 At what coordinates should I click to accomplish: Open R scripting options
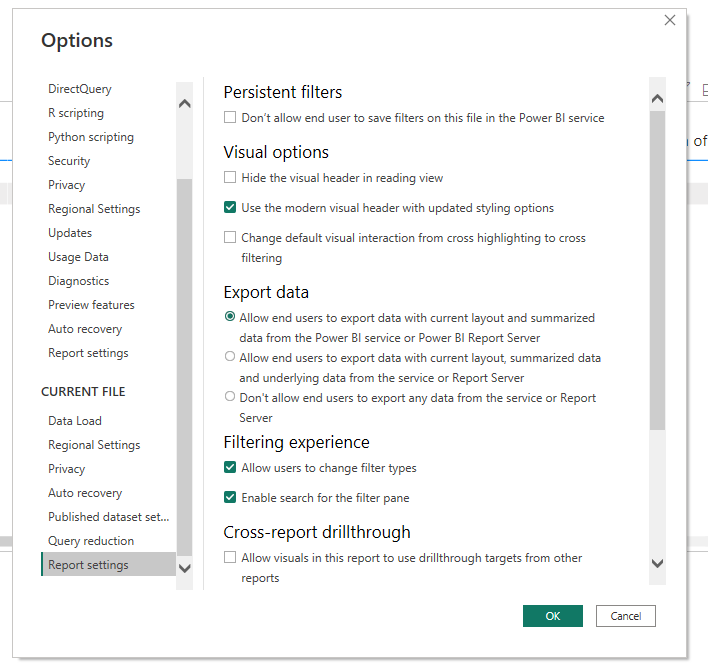pyautogui.click(x=76, y=113)
